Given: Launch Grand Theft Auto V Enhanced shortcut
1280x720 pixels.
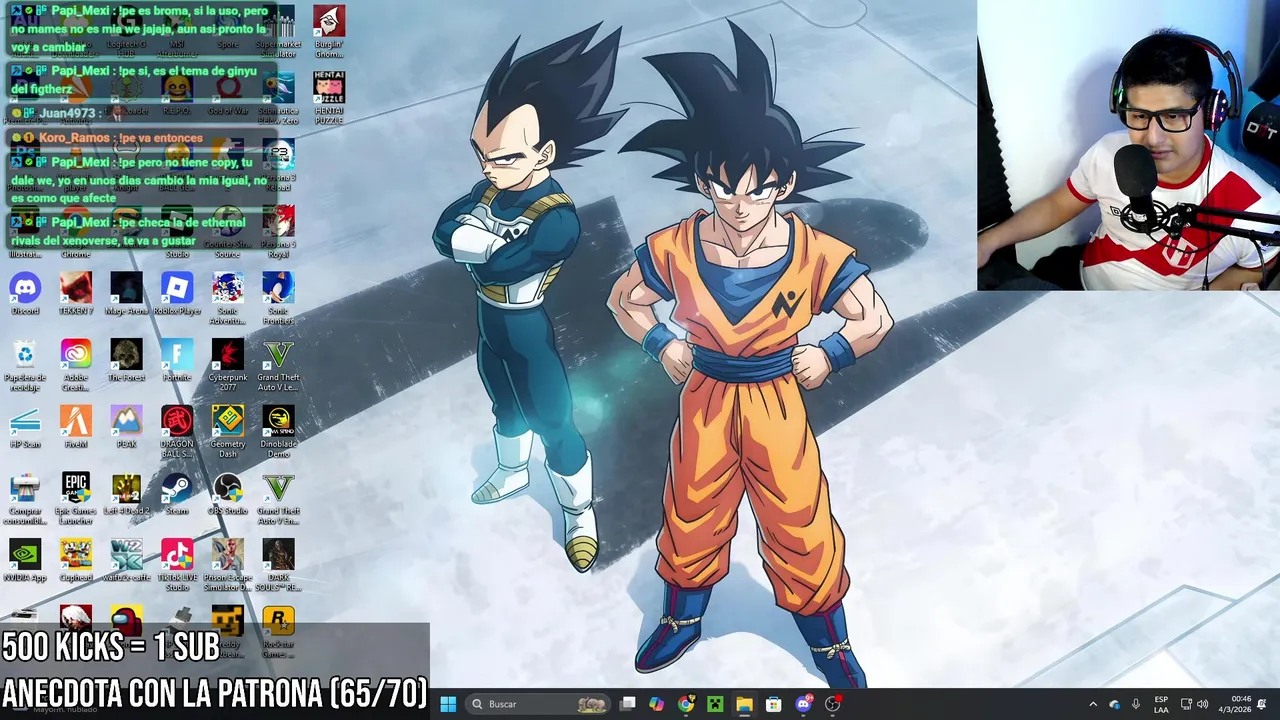Looking at the screenshot, I should click(x=278, y=500).
